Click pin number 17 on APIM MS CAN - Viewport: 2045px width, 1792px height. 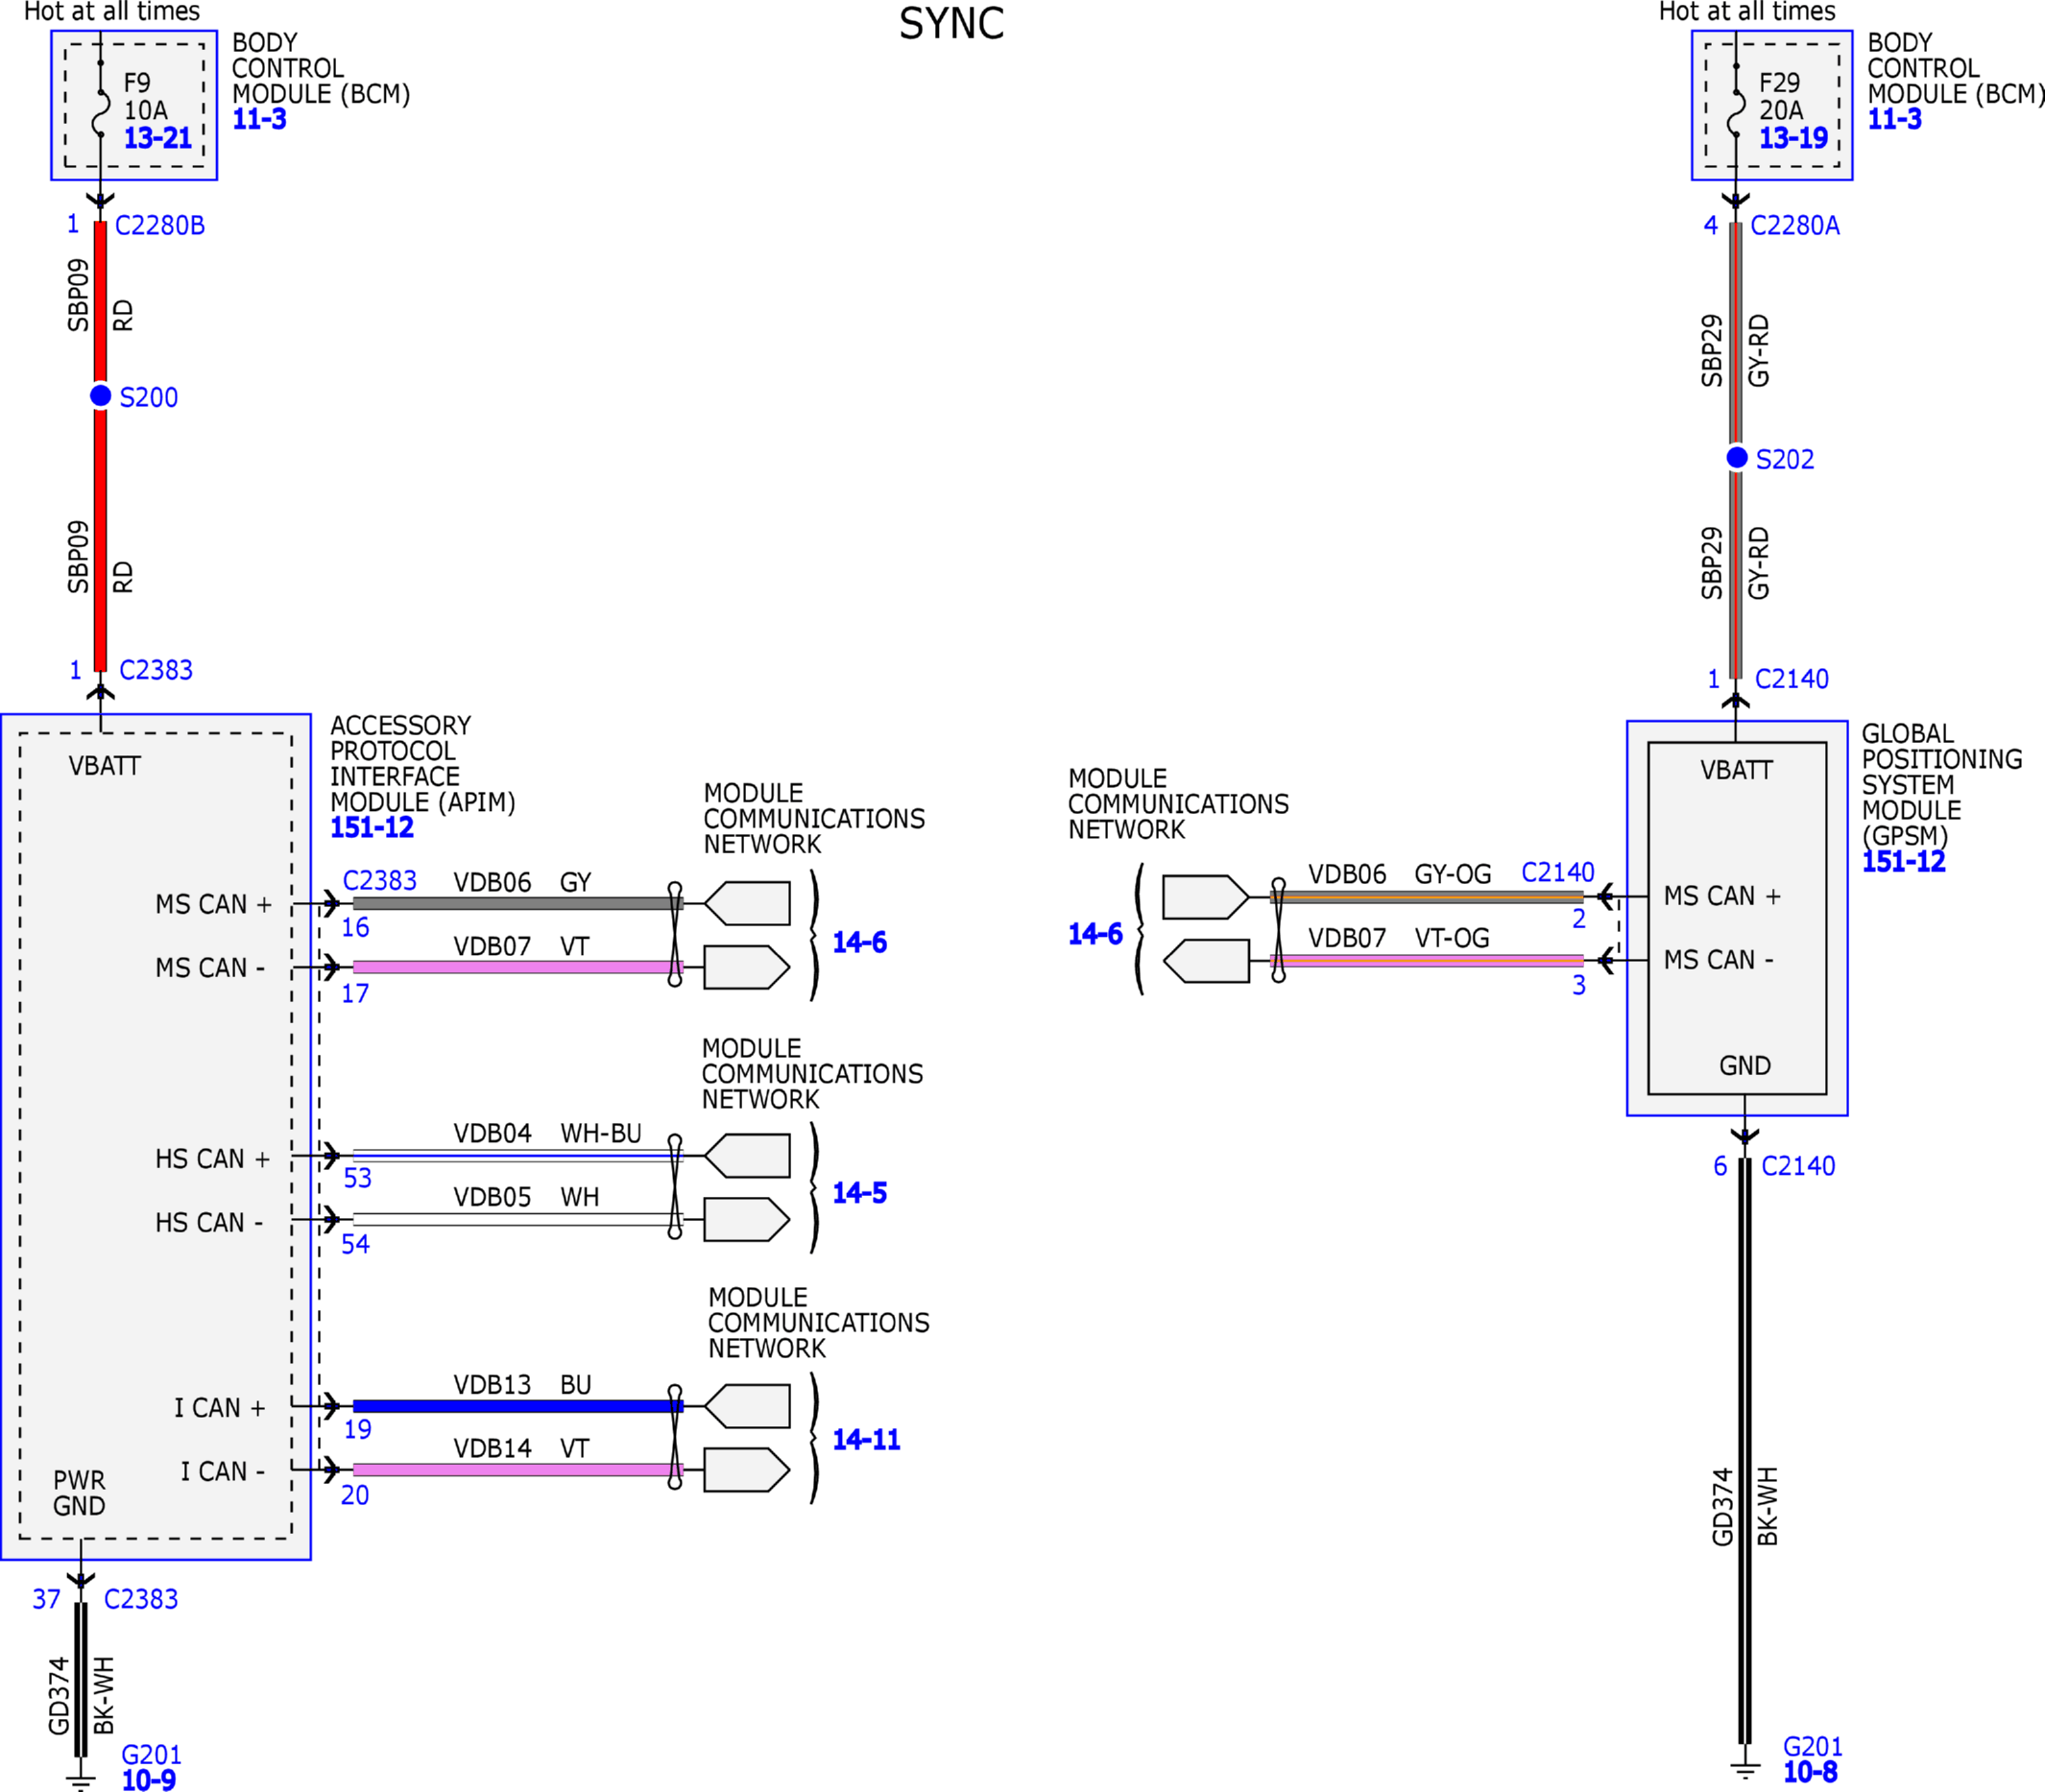coord(355,993)
